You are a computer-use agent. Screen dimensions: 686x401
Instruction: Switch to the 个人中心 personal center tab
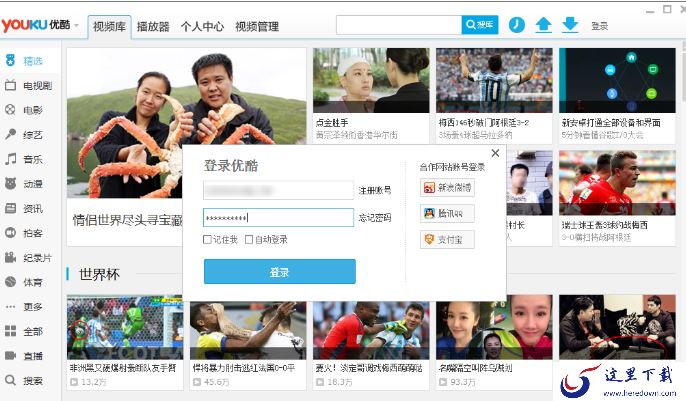pyautogui.click(x=202, y=27)
